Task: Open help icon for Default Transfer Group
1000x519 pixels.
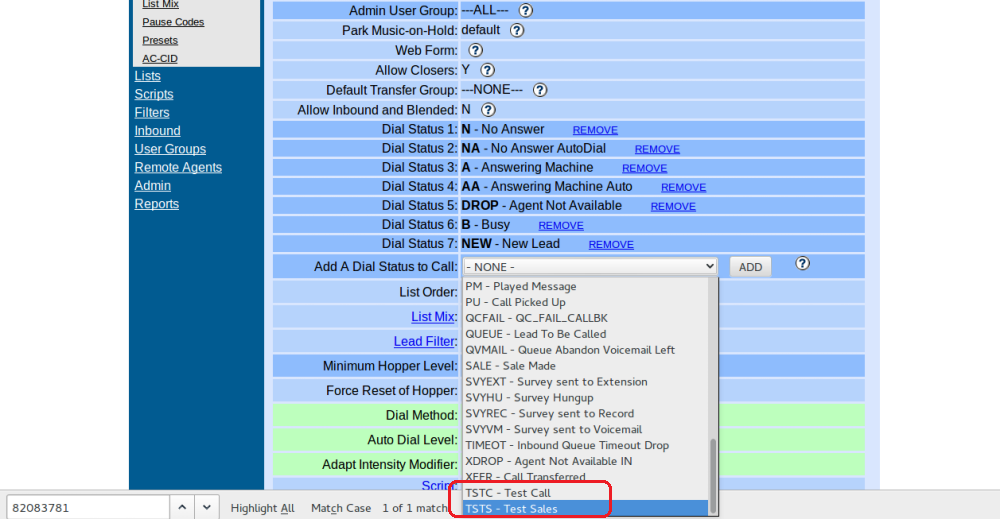Action: (540, 90)
